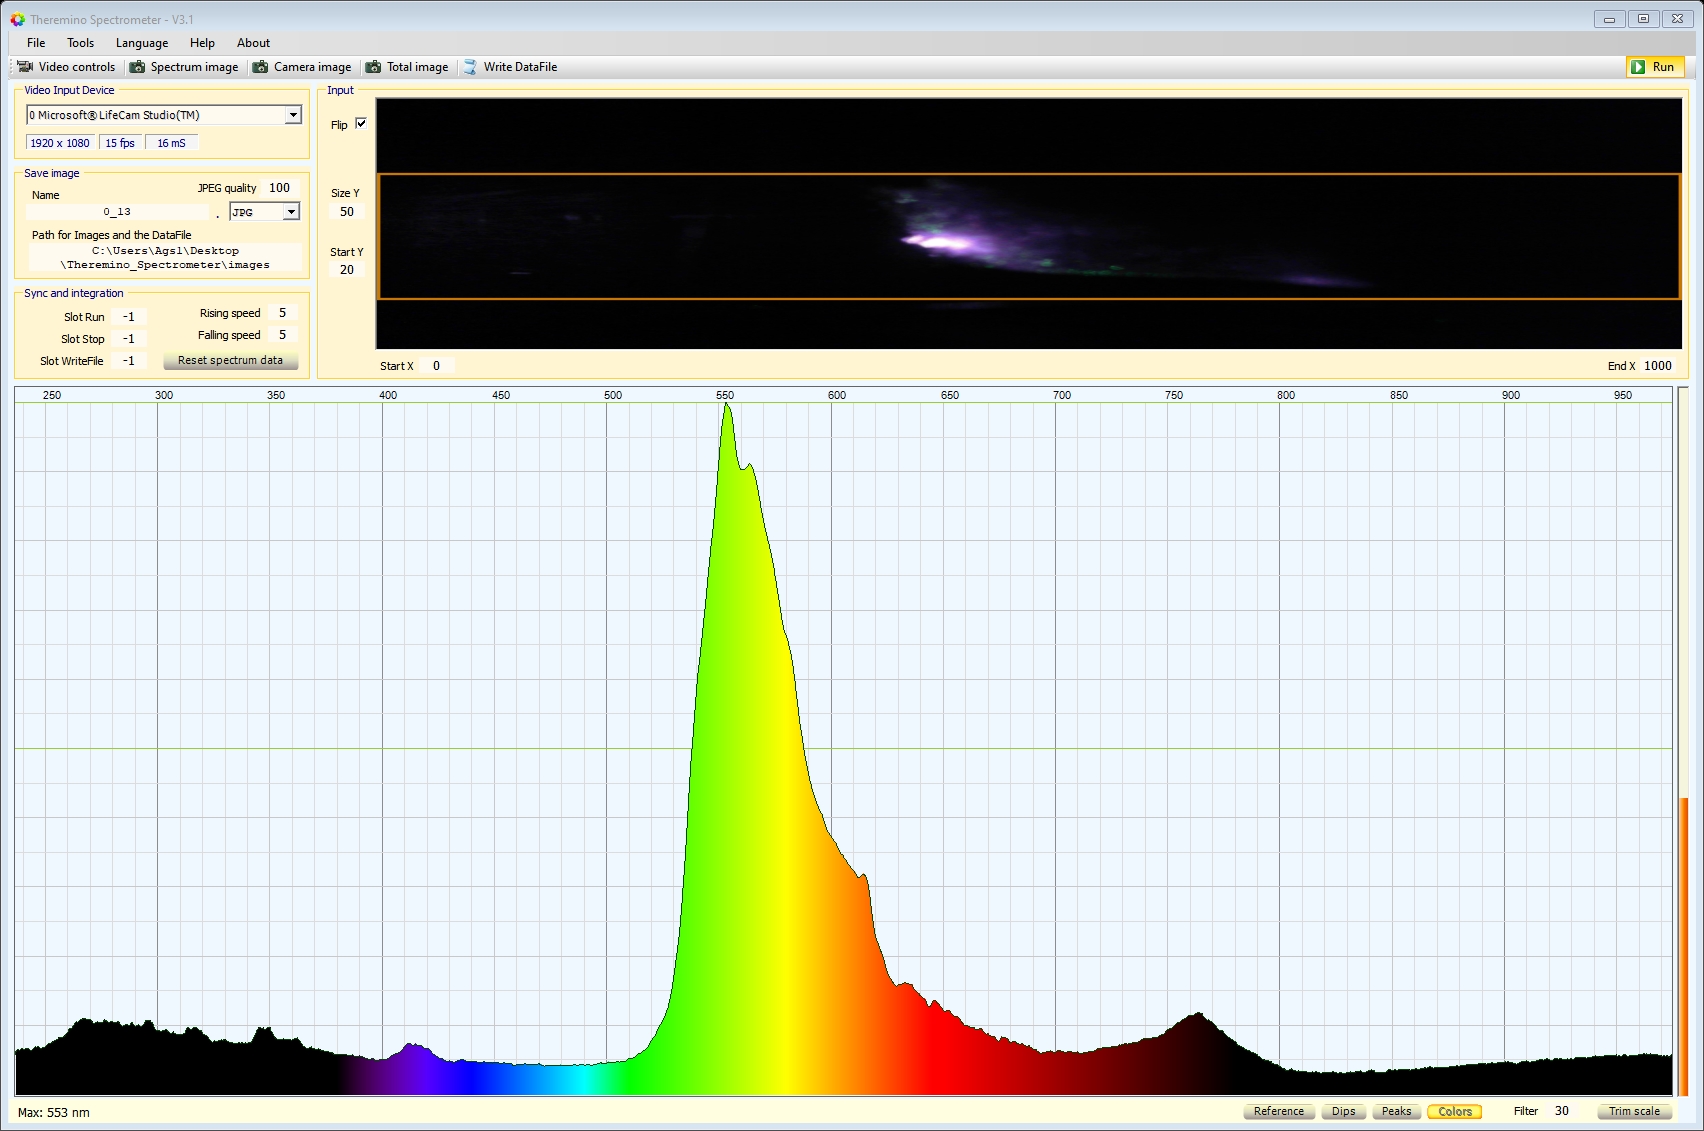
Task: Open Video controls from toolbar
Action: [67, 67]
